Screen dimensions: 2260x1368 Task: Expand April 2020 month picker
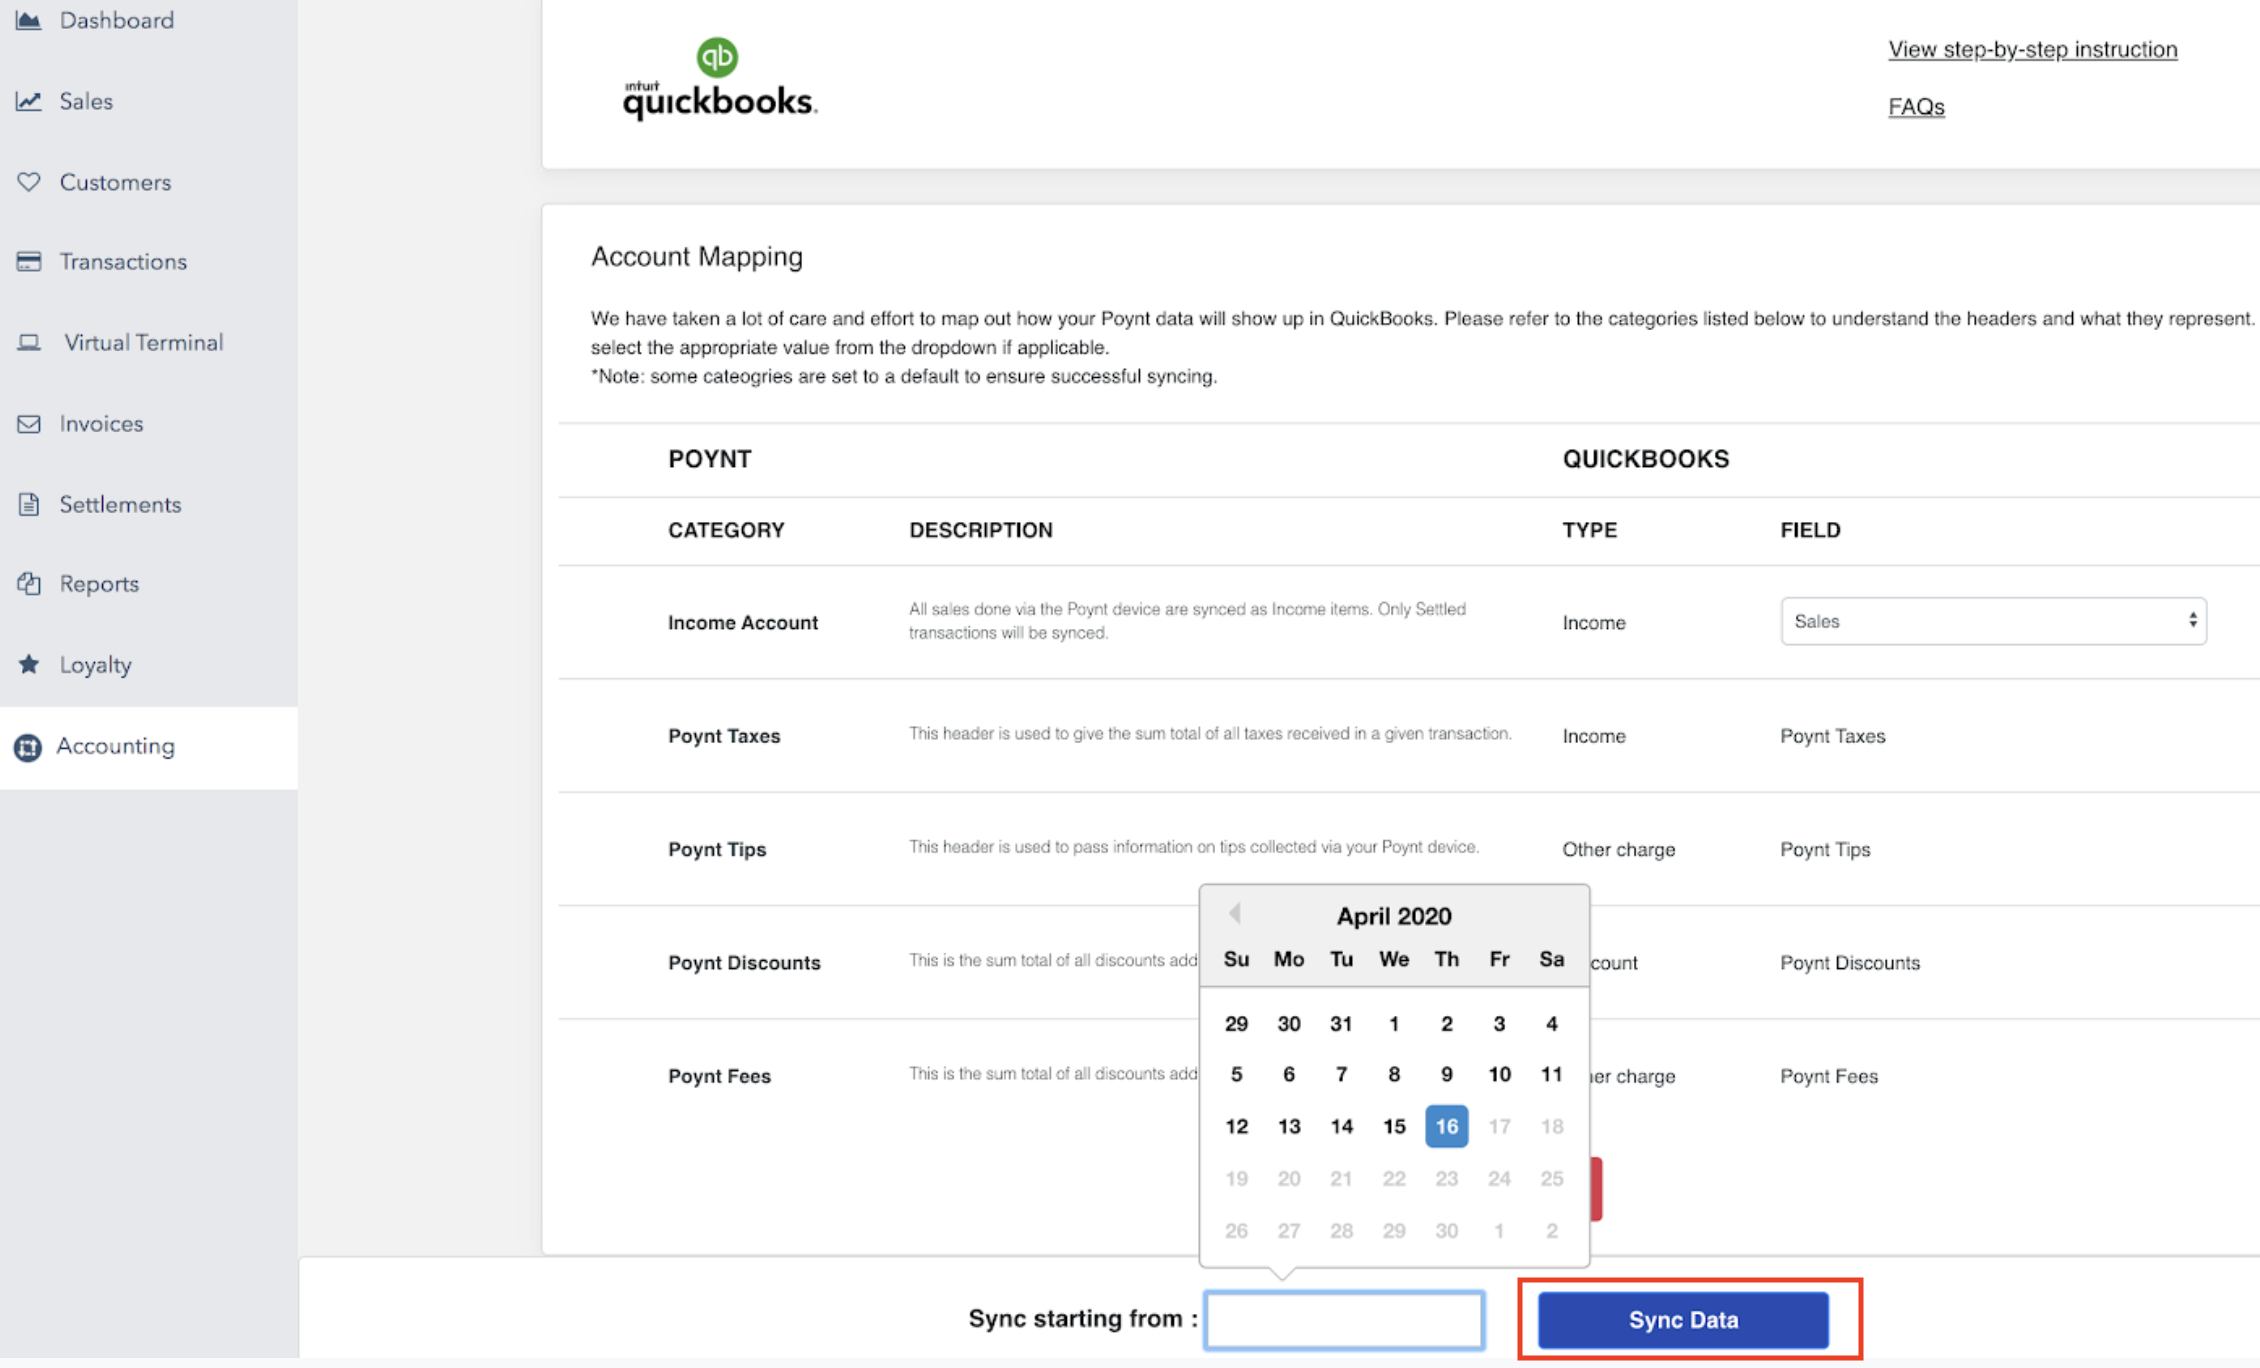1392,916
